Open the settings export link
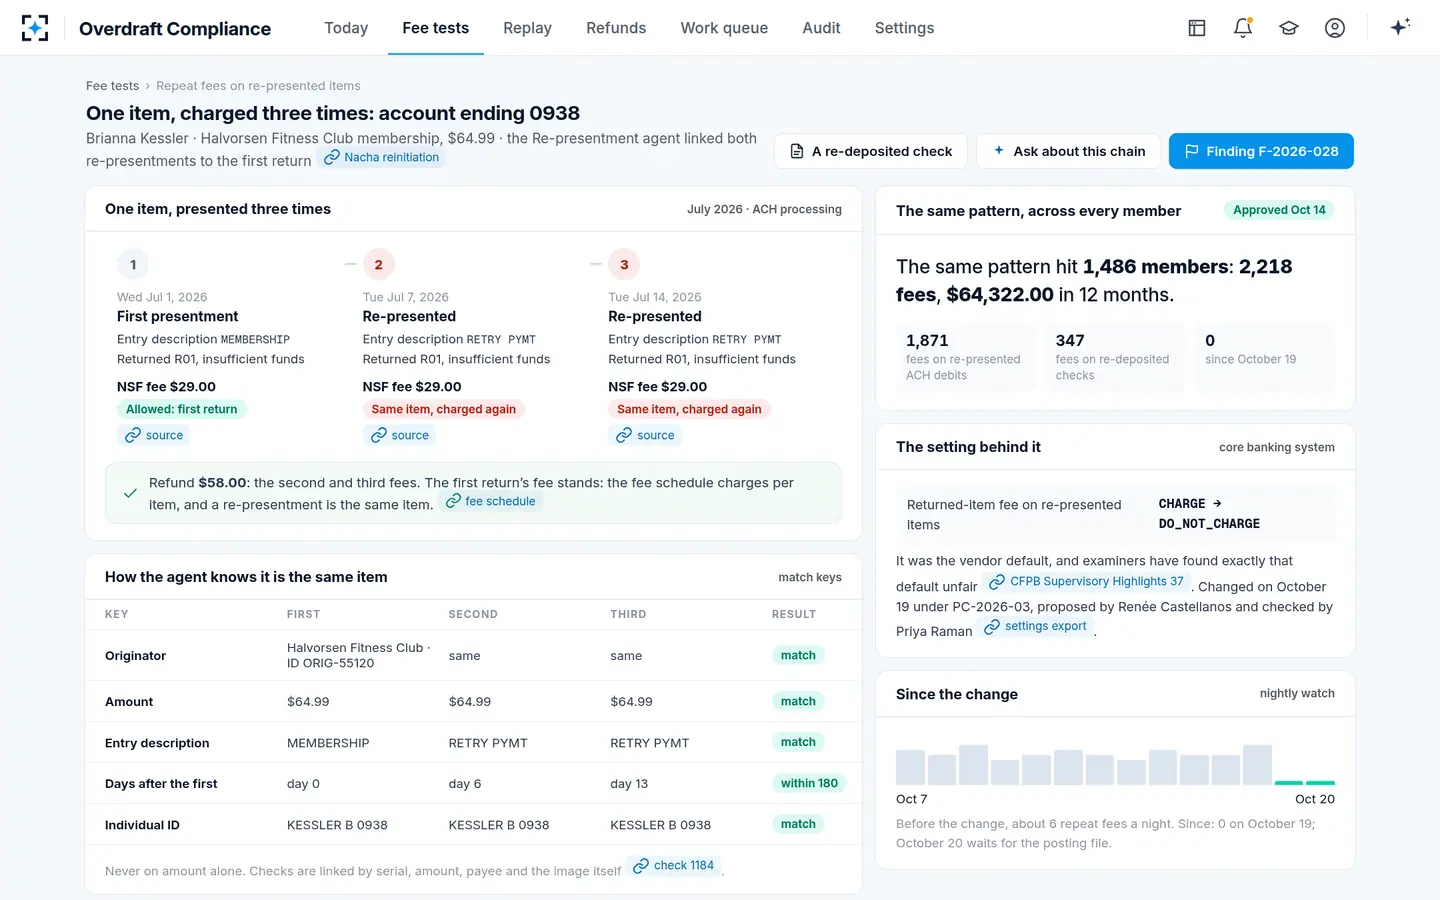Viewport: 1440px width, 900px height. pos(1035,626)
